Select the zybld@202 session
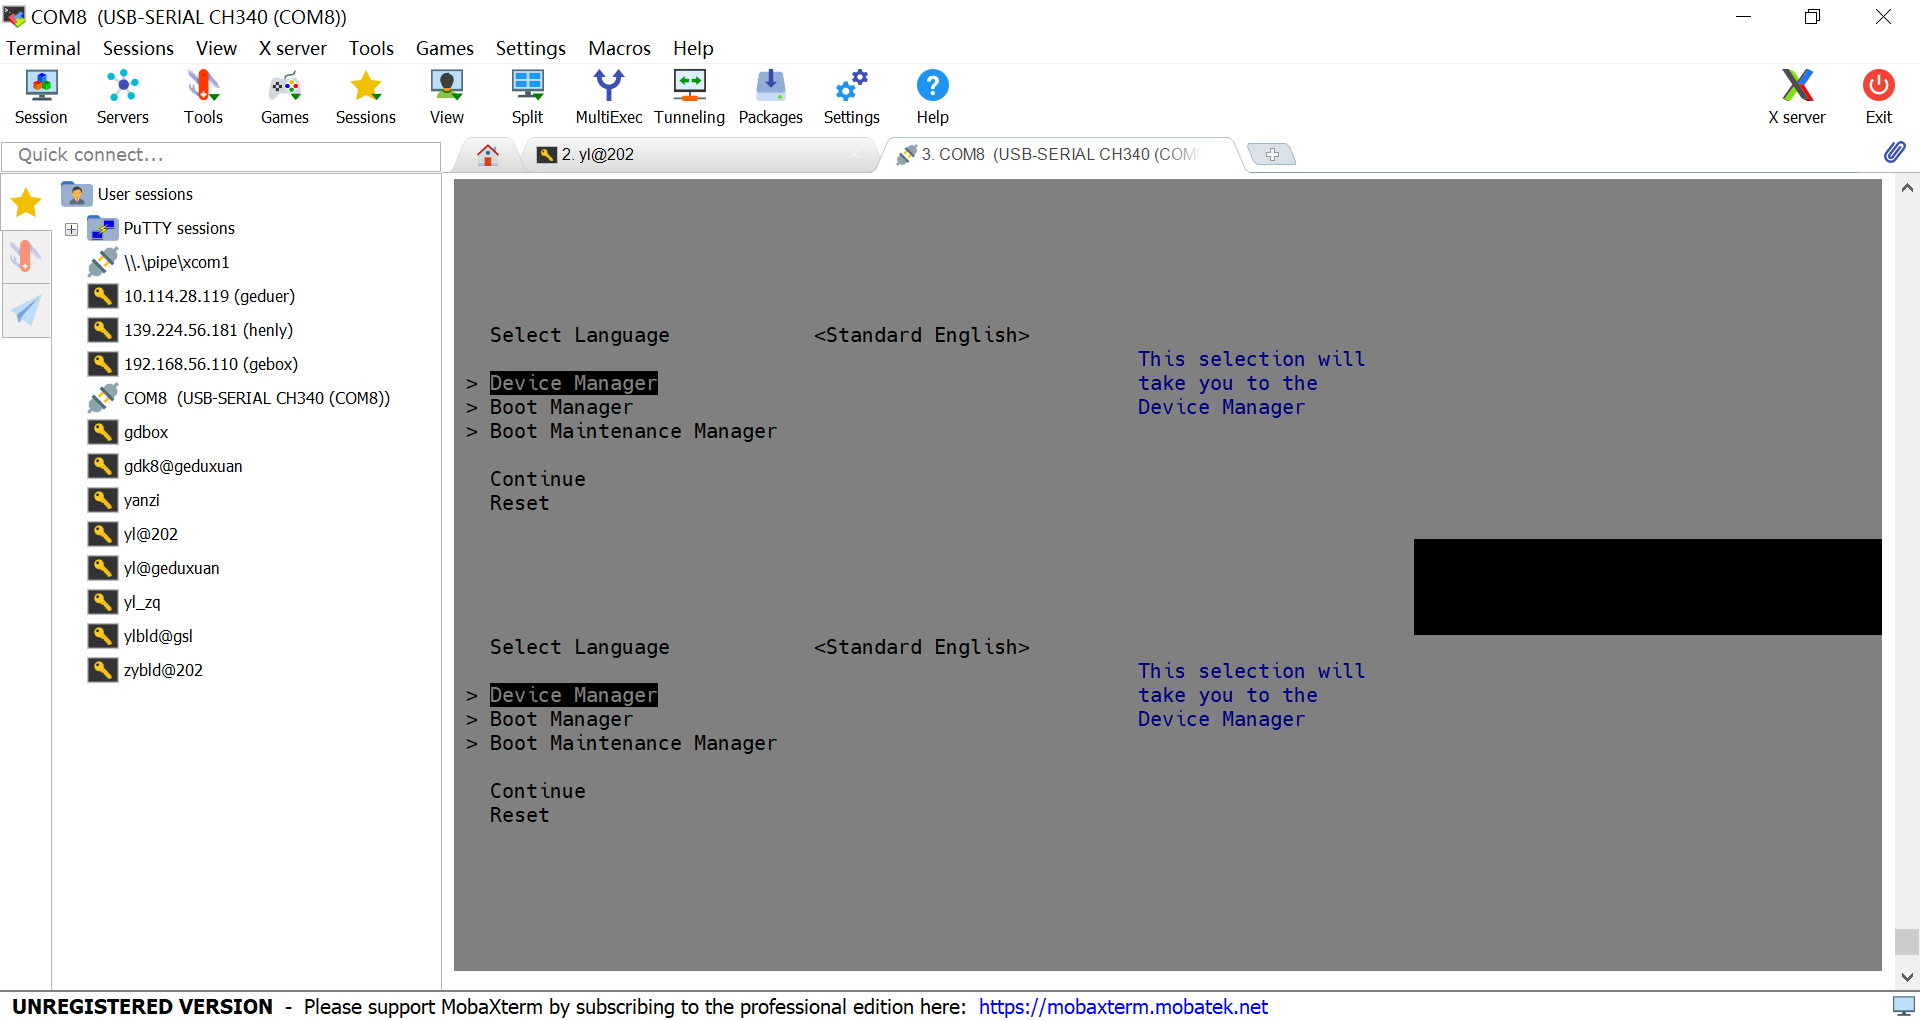1920x1020 pixels. pos(163,670)
